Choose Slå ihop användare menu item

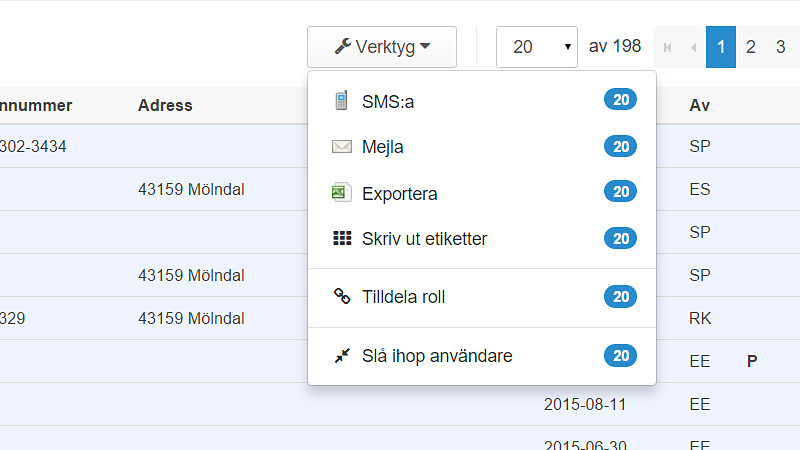click(482, 356)
